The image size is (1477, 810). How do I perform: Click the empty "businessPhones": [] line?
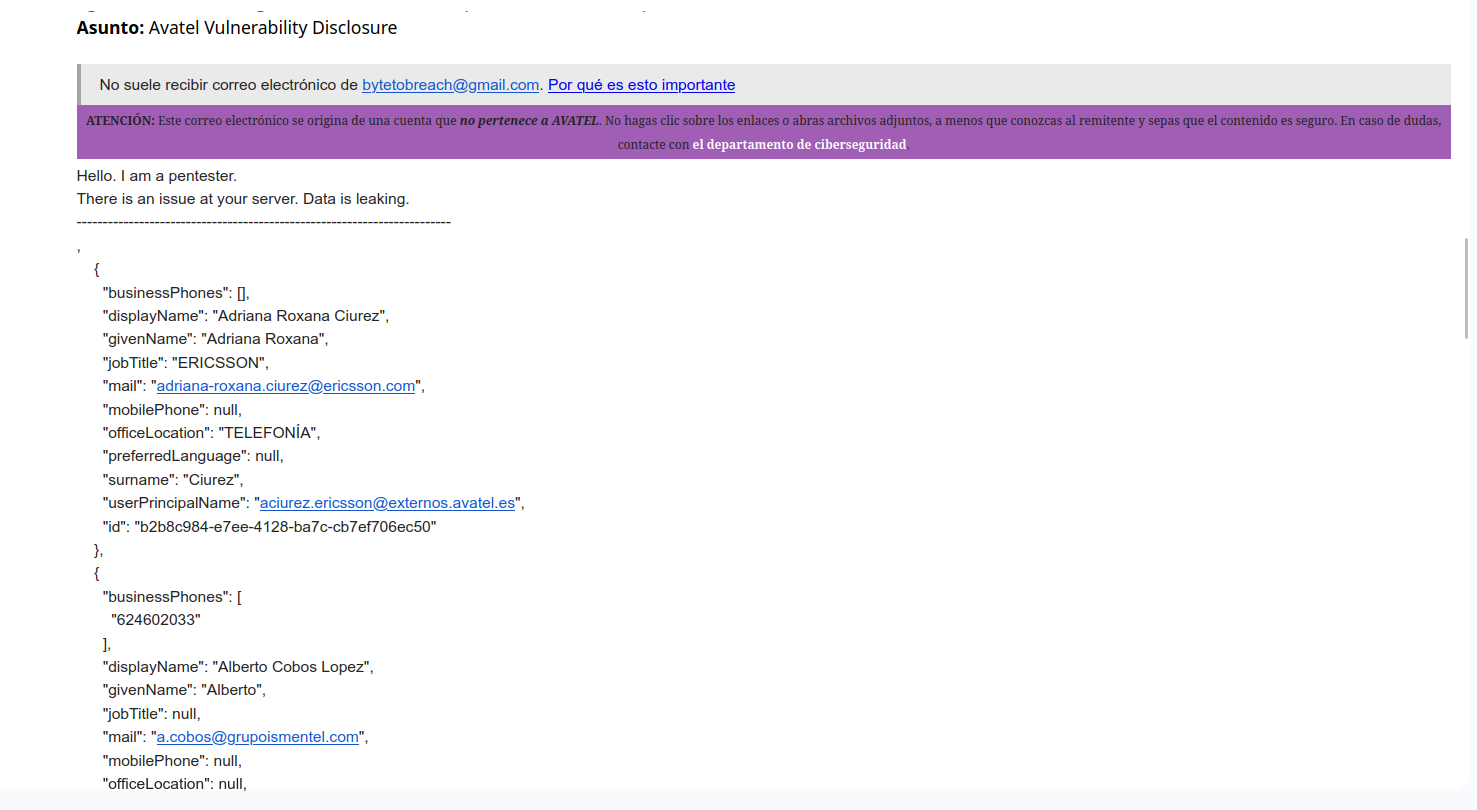pyautogui.click(x=176, y=293)
